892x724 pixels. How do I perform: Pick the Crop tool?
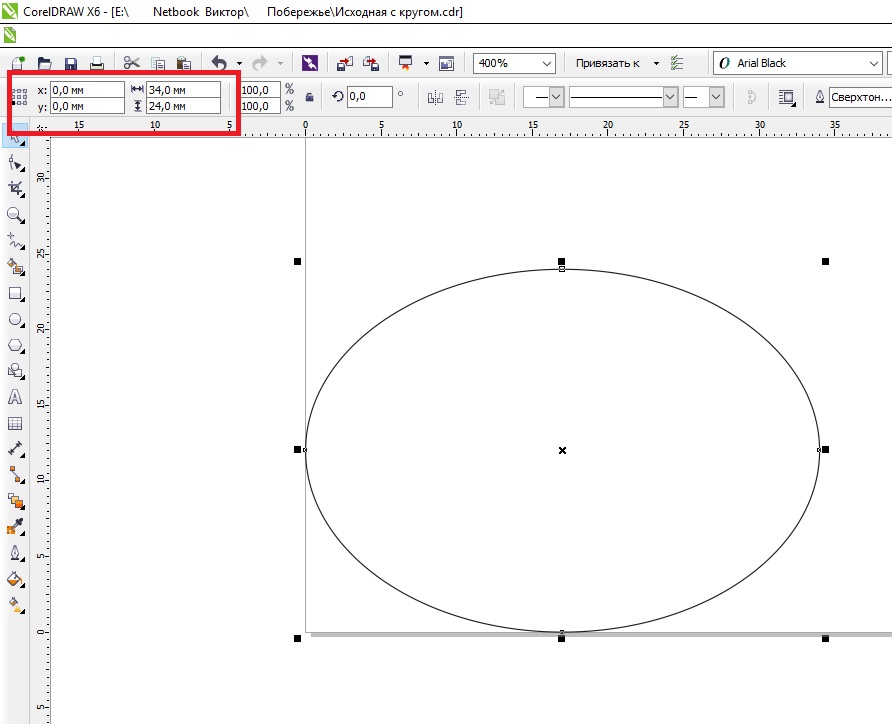15,188
